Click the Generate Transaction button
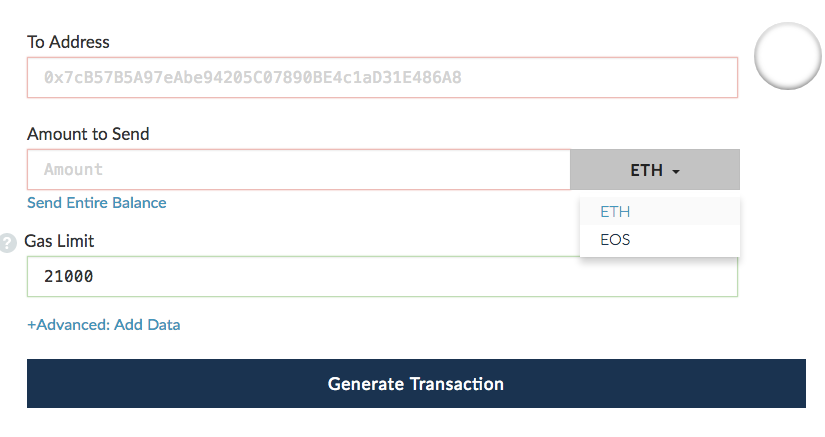Viewport: 825px width, 437px height. pos(416,384)
